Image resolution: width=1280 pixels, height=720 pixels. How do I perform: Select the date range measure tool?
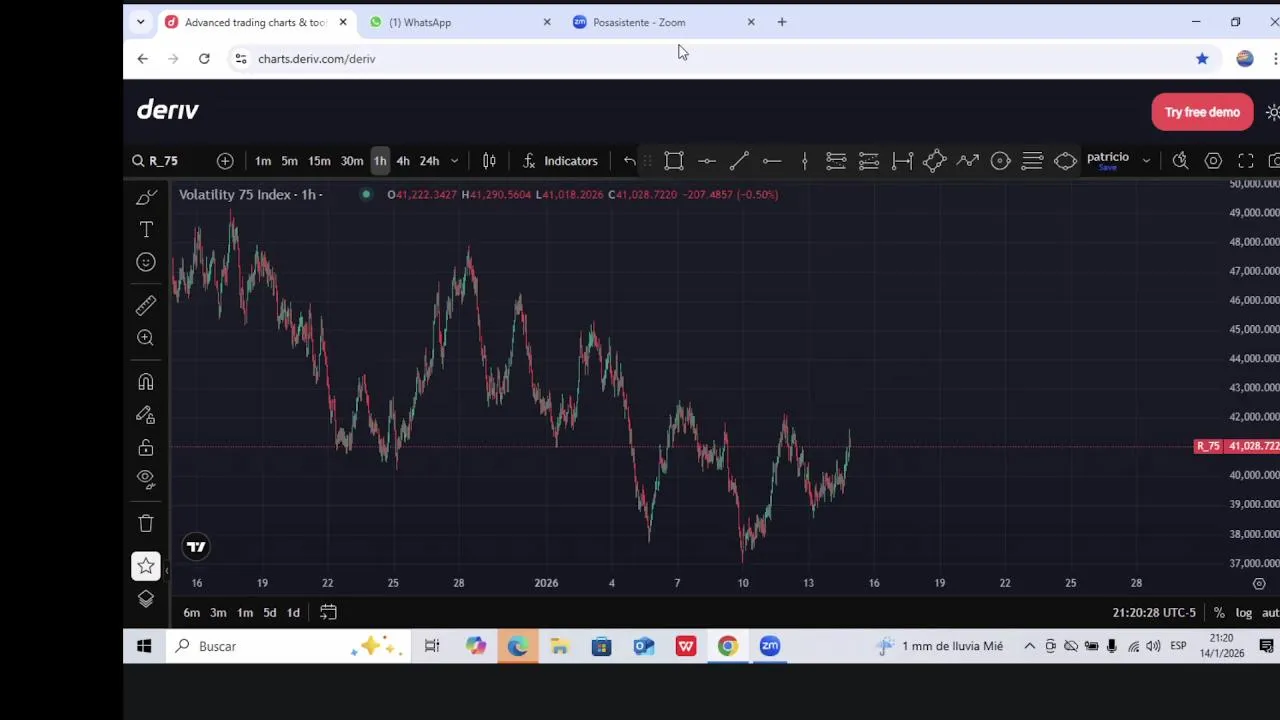902,161
